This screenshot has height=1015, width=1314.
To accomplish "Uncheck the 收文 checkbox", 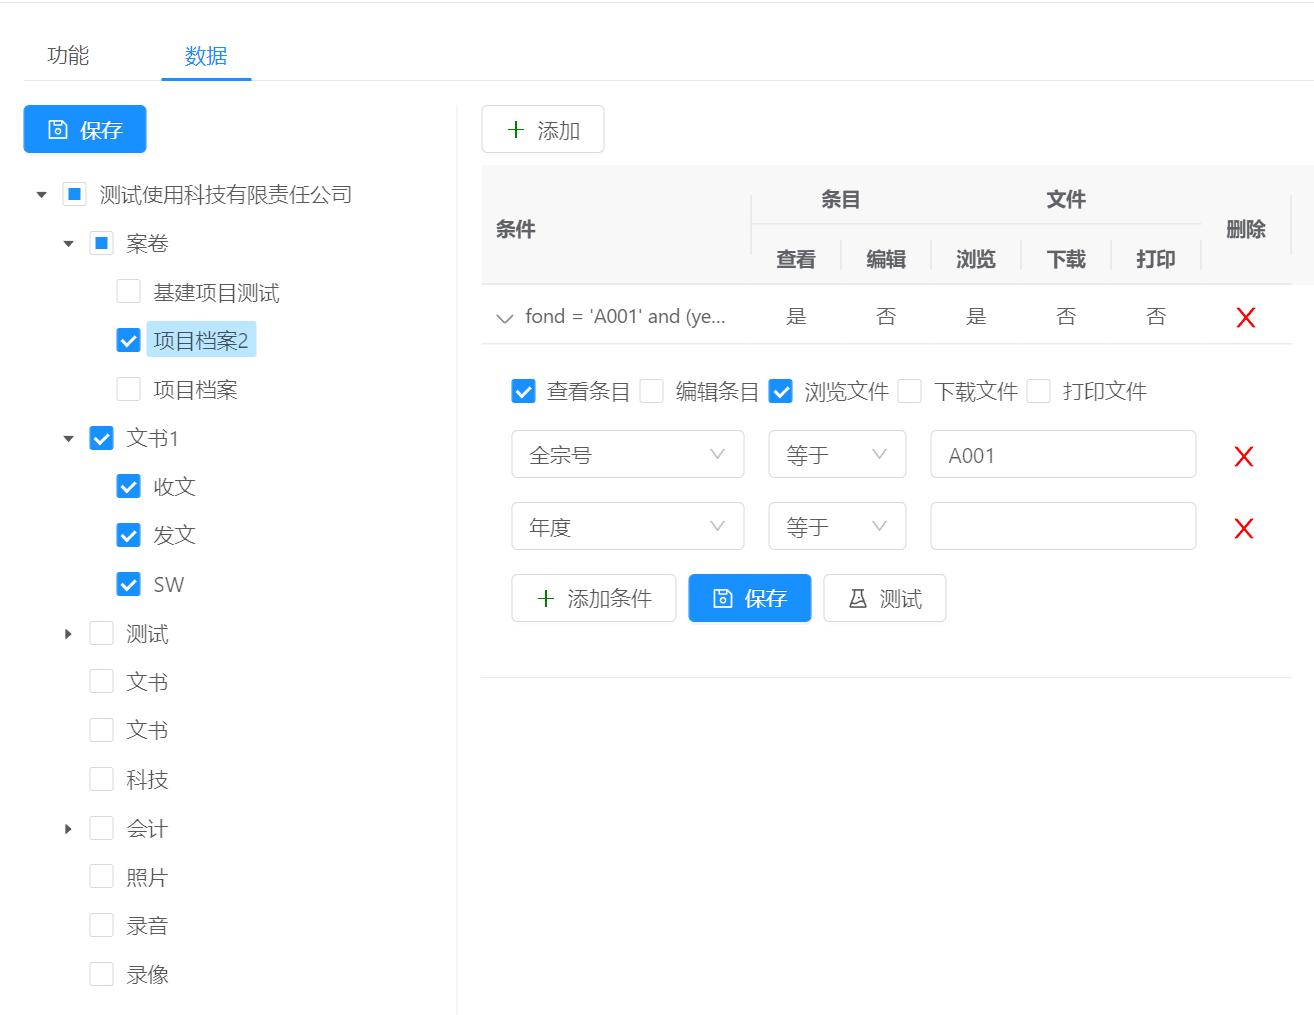I will [x=128, y=486].
